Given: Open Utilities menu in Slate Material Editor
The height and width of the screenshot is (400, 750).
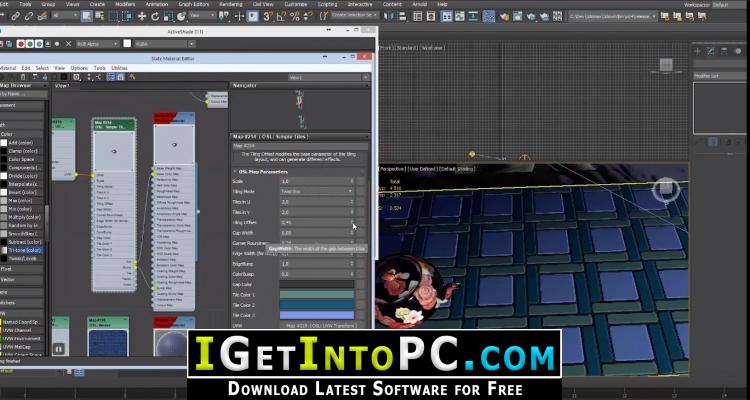Looking at the screenshot, I should [x=119, y=68].
